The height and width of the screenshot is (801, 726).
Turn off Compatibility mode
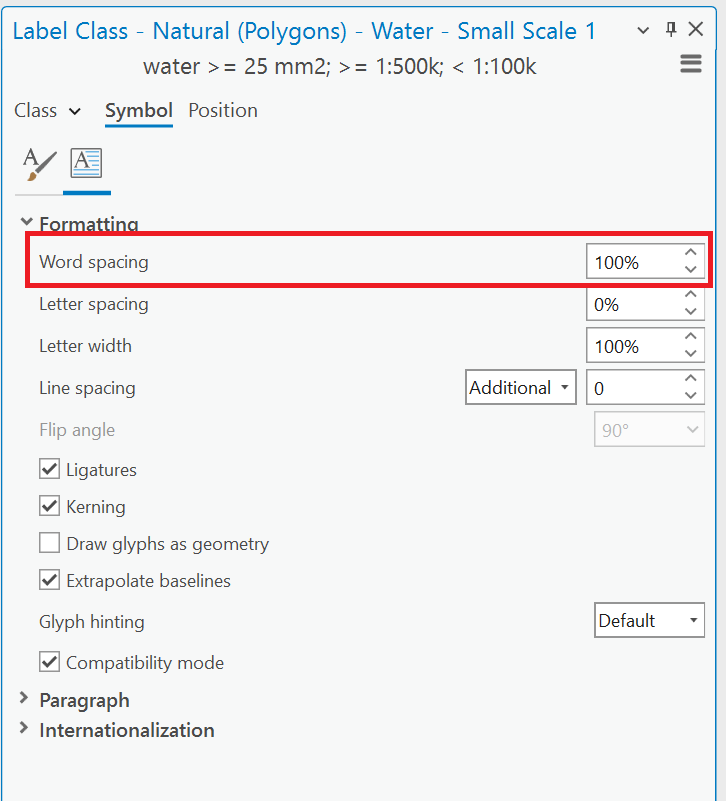coord(49,662)
